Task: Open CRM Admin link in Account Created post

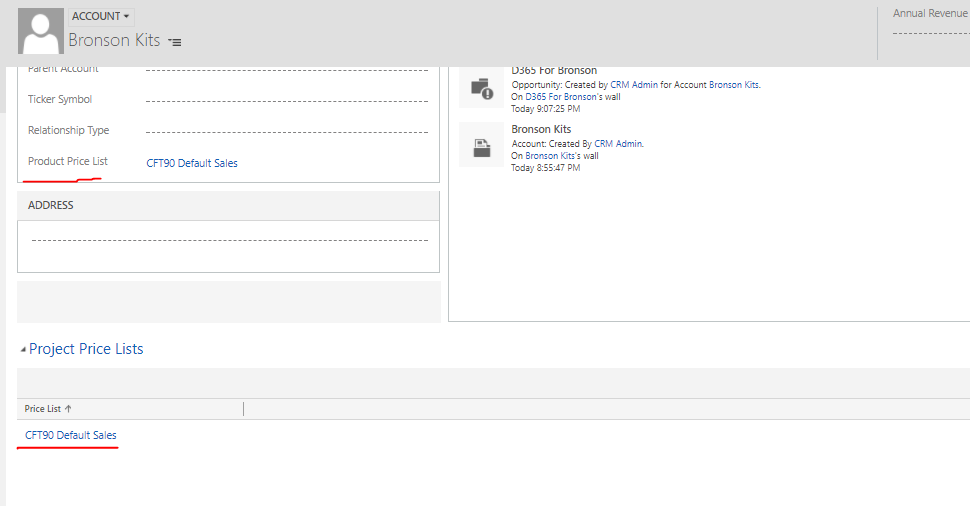Action: tap(618, 144)
